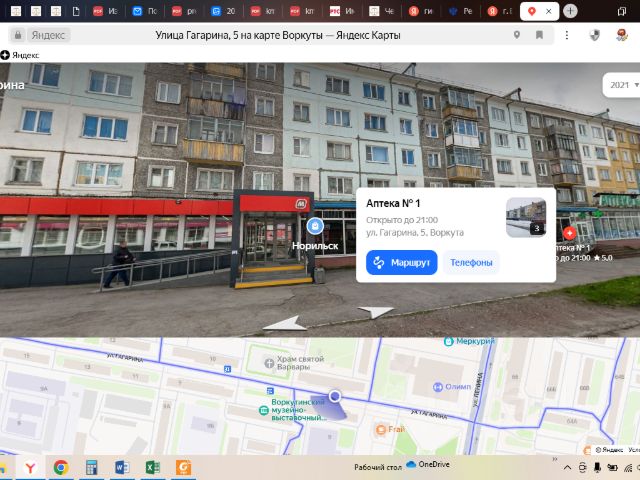
Task: Select Храм святой Варвары on map
Action: tap(300, 362)
